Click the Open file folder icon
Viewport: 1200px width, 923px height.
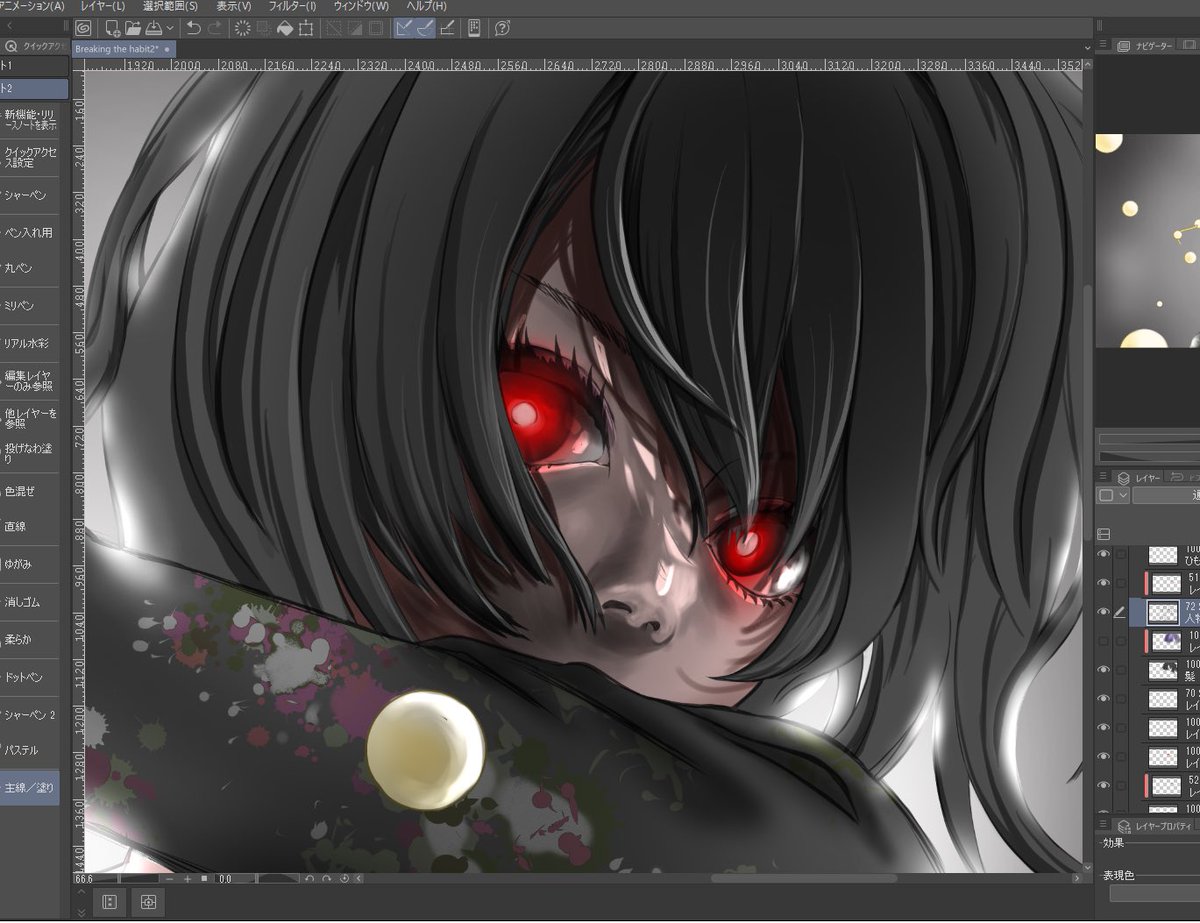point(133,28)
